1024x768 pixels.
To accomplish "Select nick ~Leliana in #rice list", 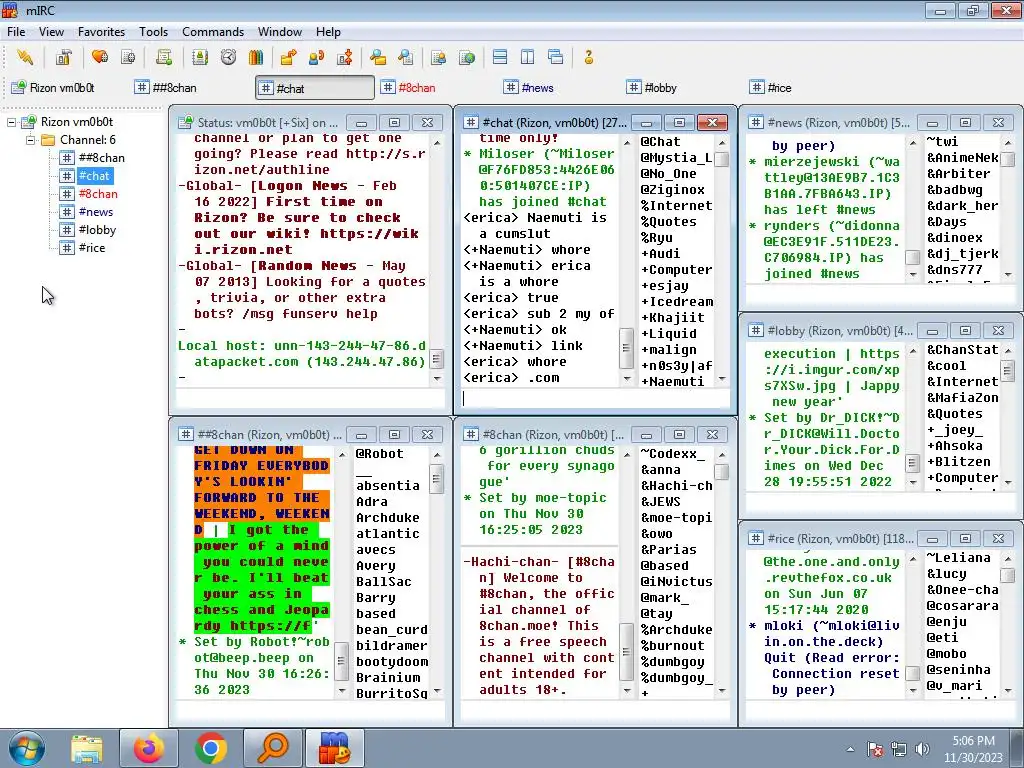I will (x=958, y=558).
